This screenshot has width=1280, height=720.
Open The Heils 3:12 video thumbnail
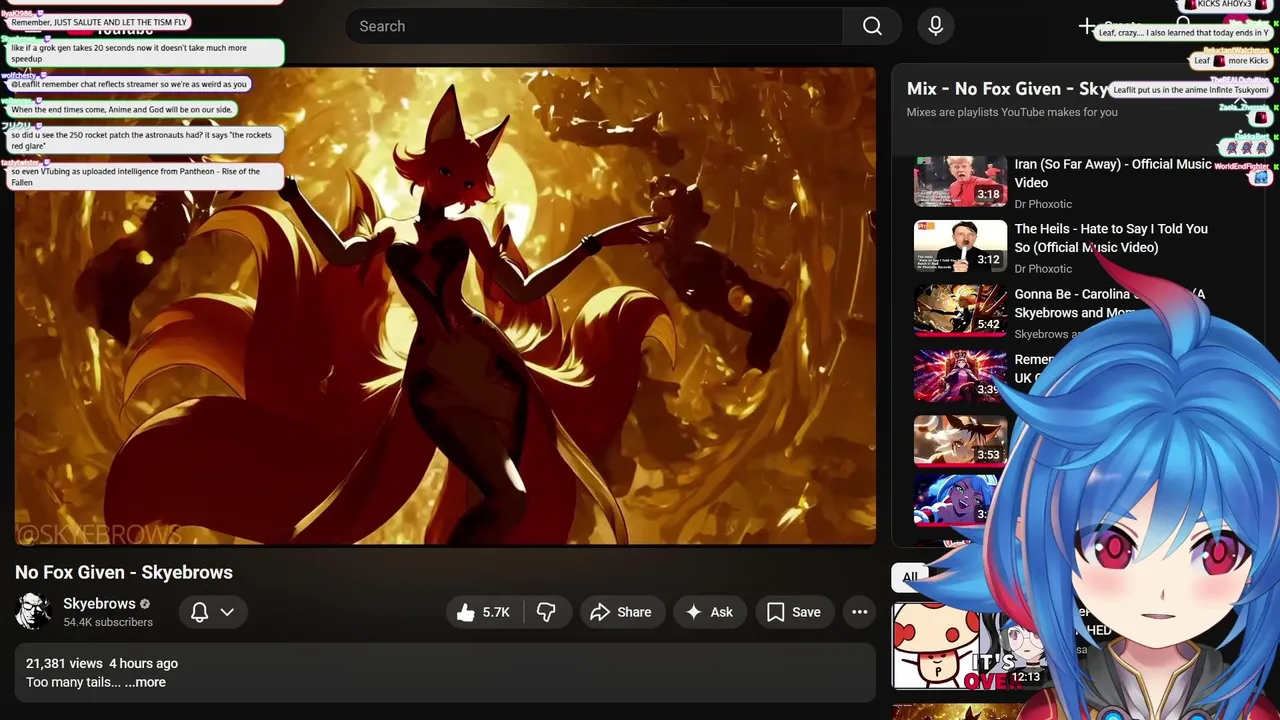(x=960, y=246)
